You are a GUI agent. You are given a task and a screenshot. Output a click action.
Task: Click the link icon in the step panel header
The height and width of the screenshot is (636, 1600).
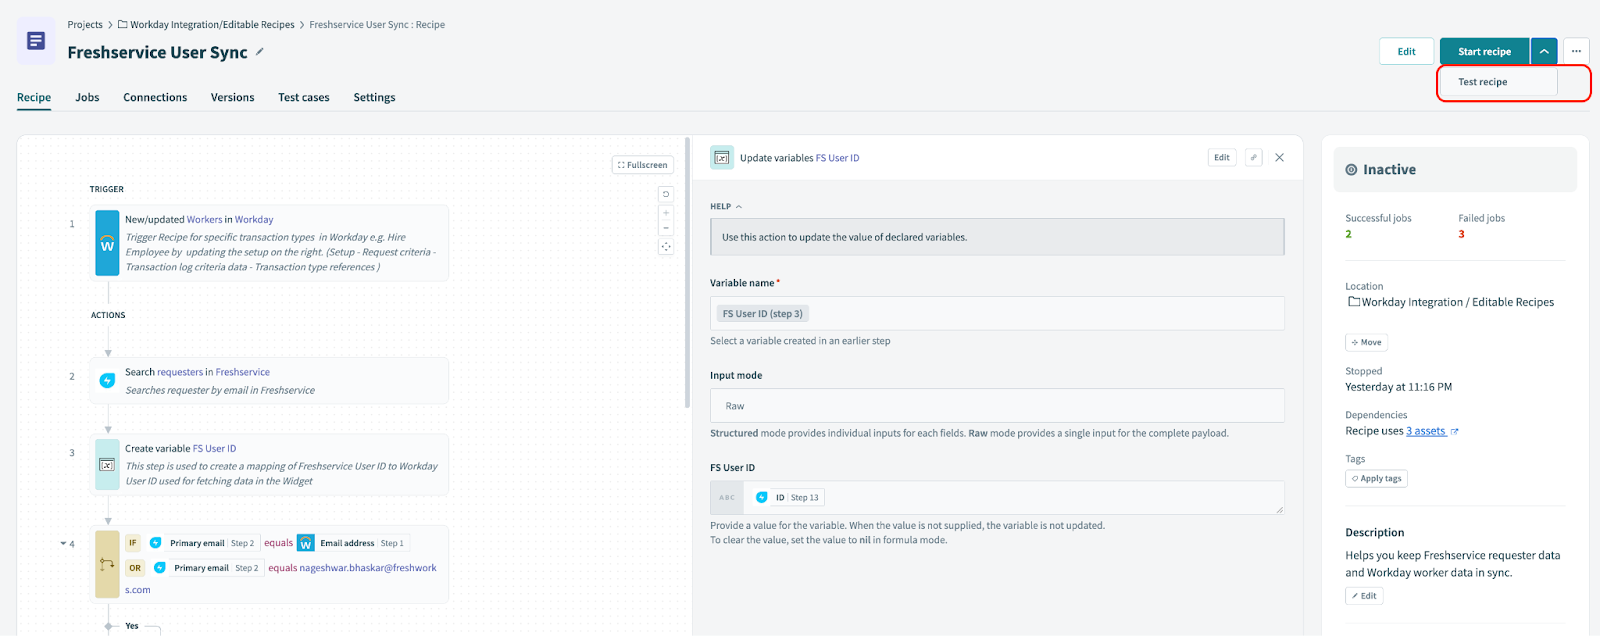[1254, 157]
